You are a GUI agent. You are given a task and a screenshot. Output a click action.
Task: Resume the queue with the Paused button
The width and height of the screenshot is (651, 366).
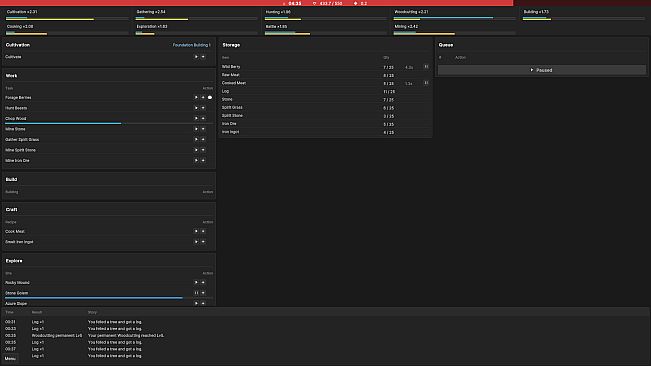tap(542, 70)
